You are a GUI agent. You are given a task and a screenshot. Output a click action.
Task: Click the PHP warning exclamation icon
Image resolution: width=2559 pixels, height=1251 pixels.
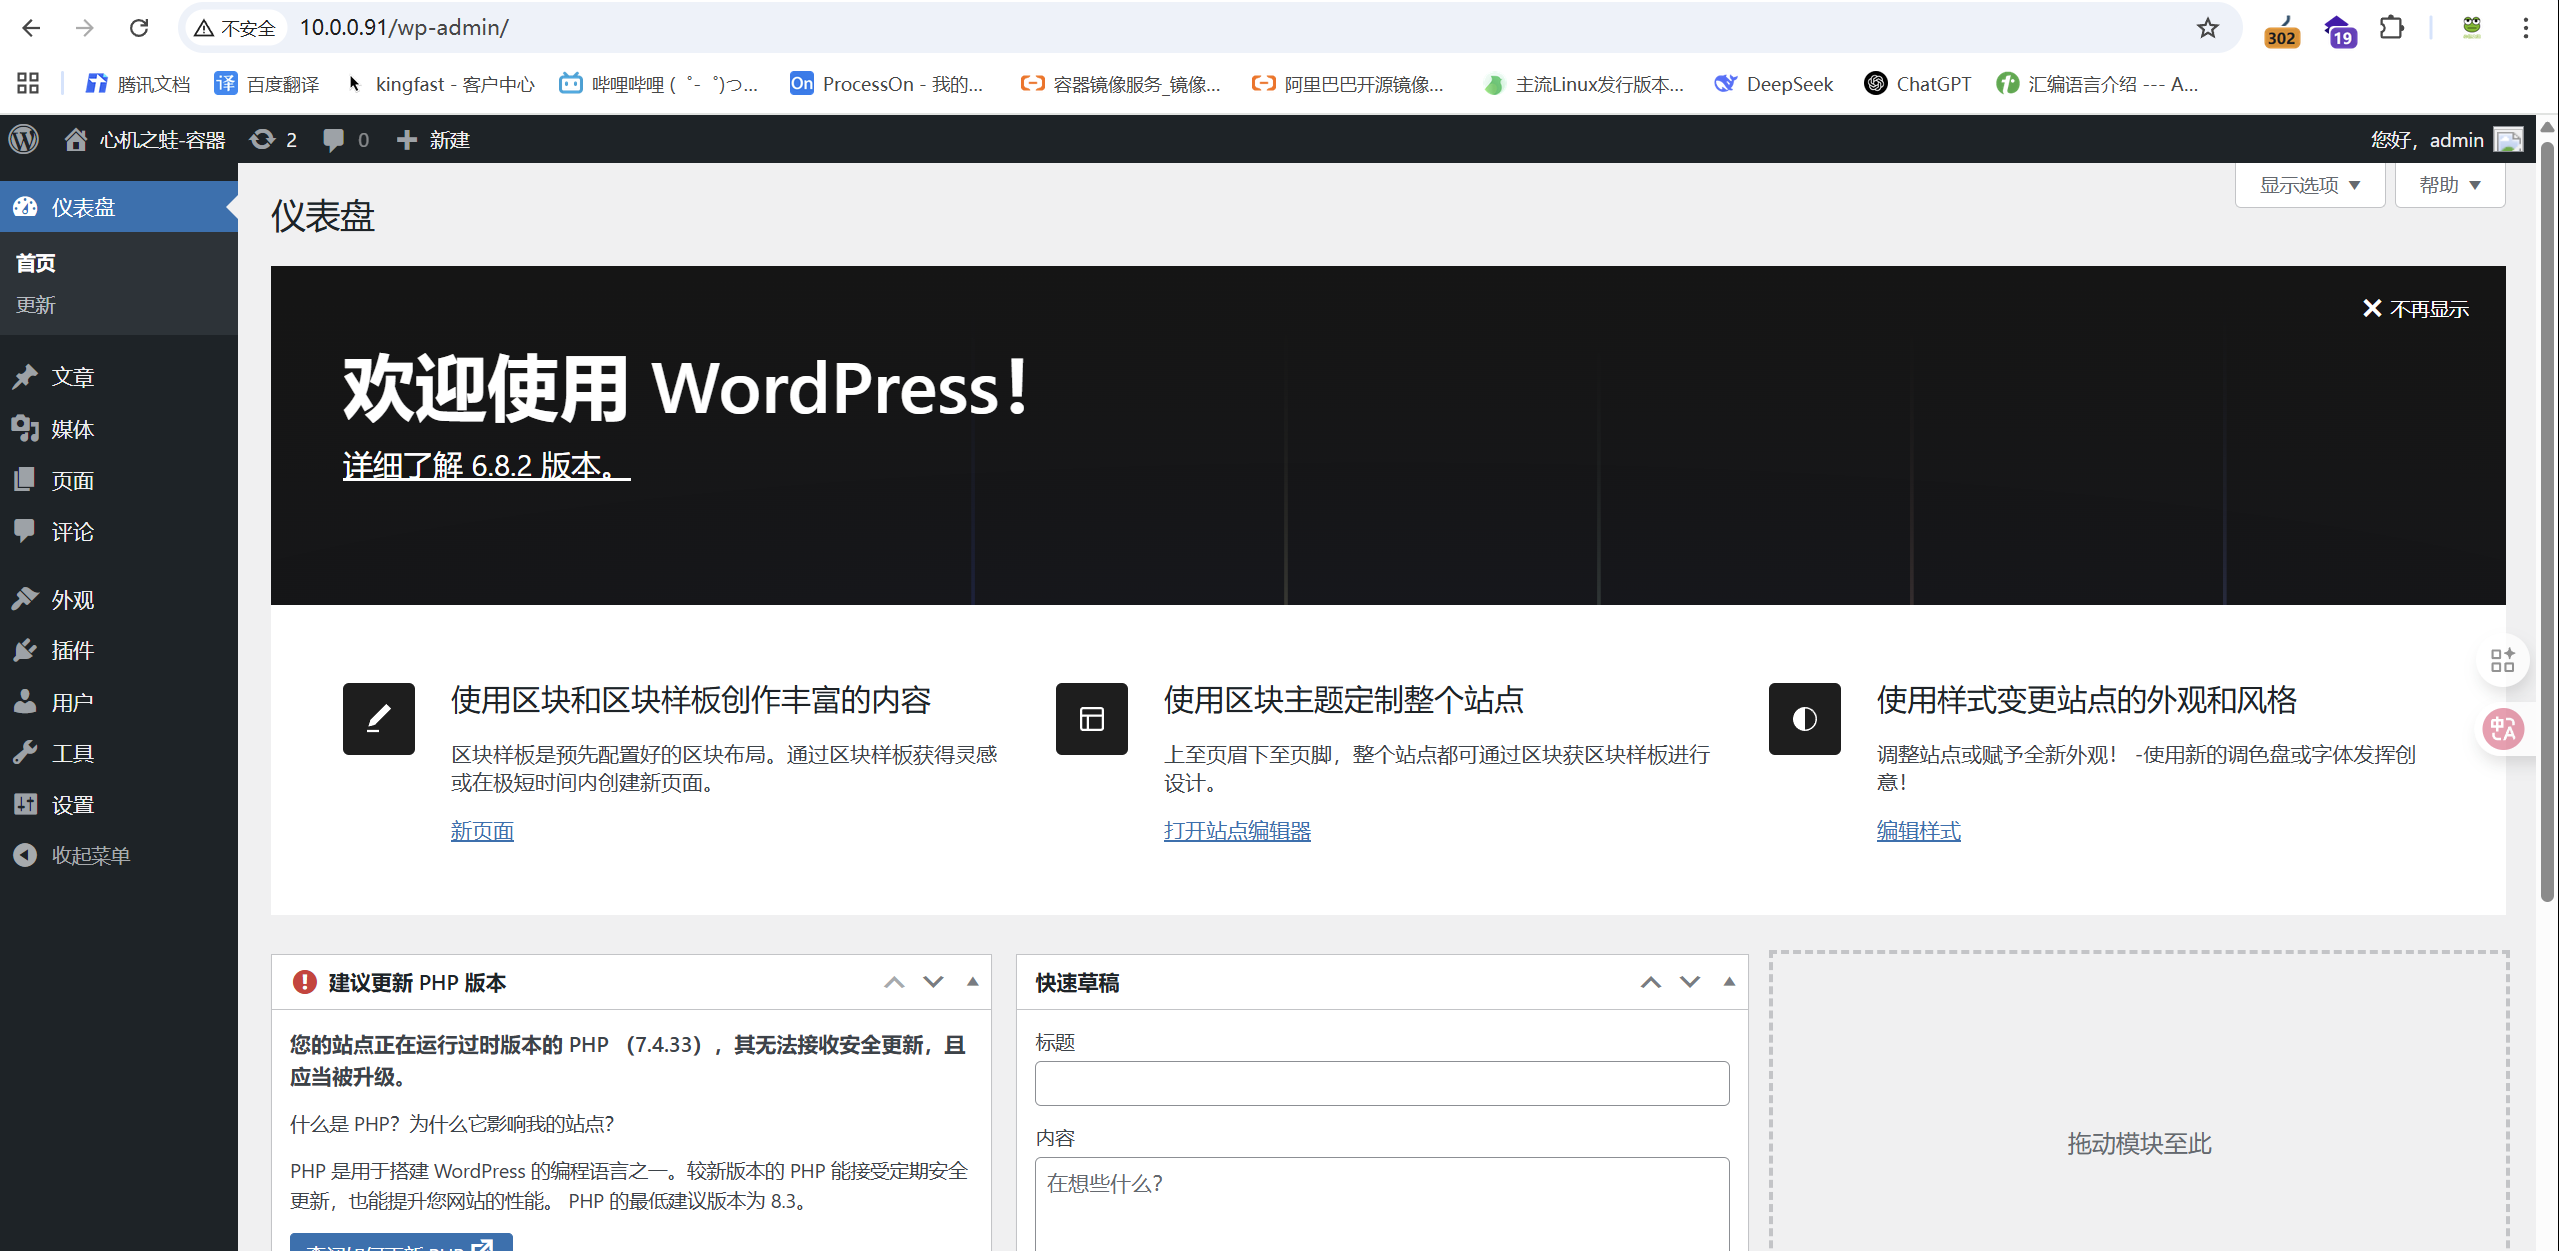(304, 982)
